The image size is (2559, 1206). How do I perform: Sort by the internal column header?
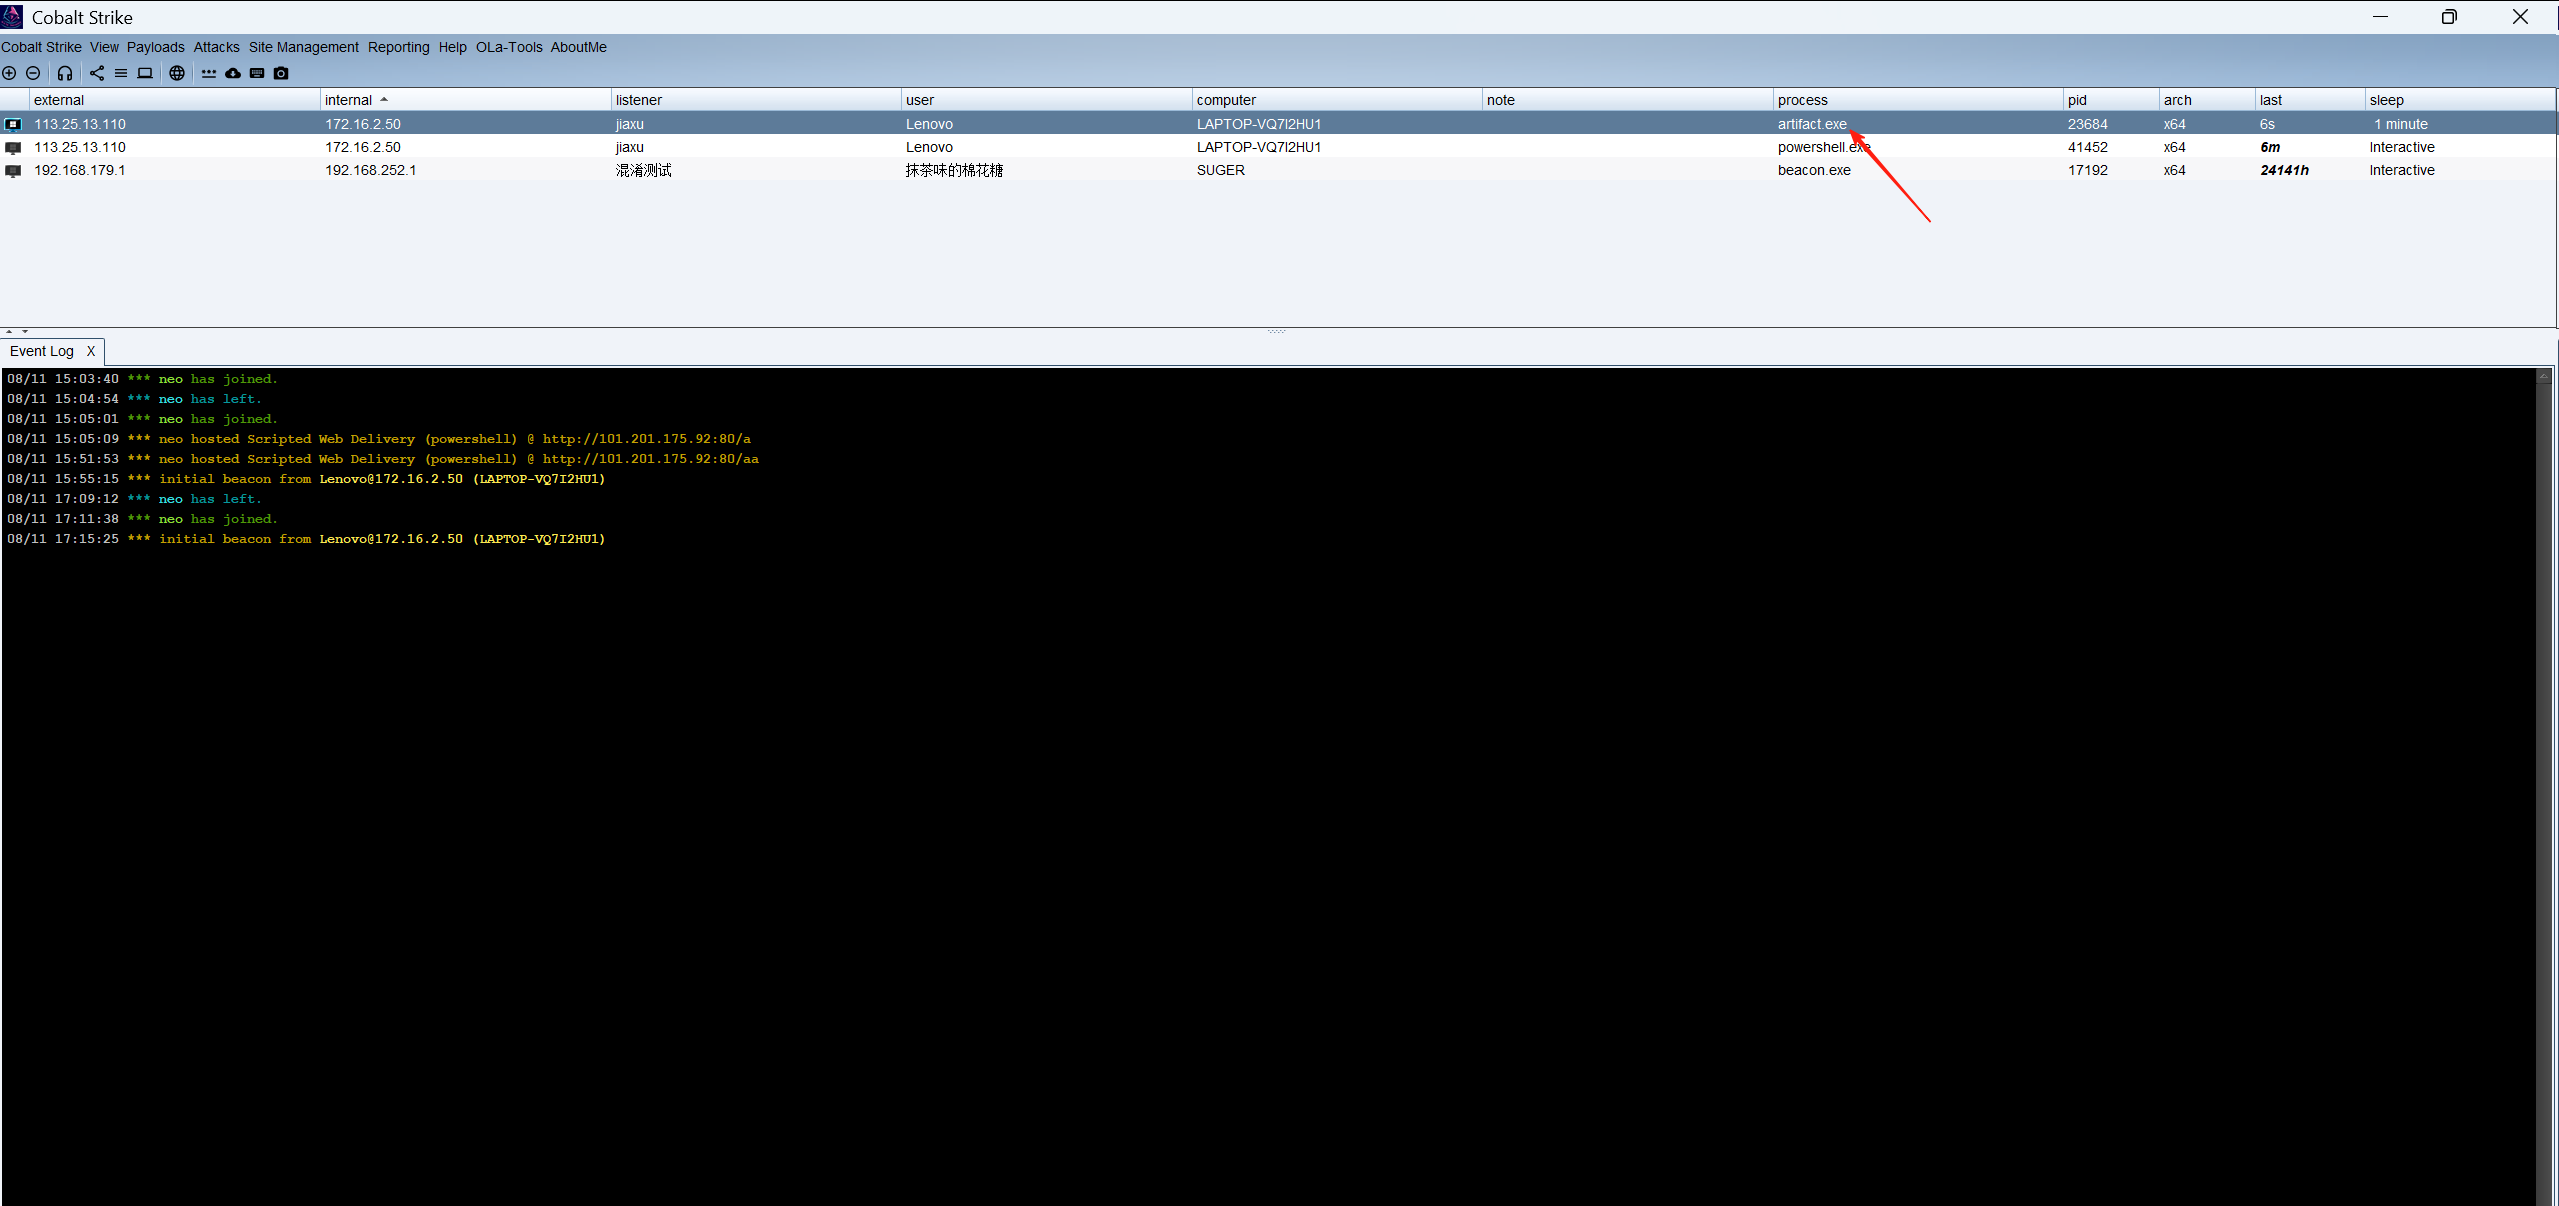tap(465, 100)
